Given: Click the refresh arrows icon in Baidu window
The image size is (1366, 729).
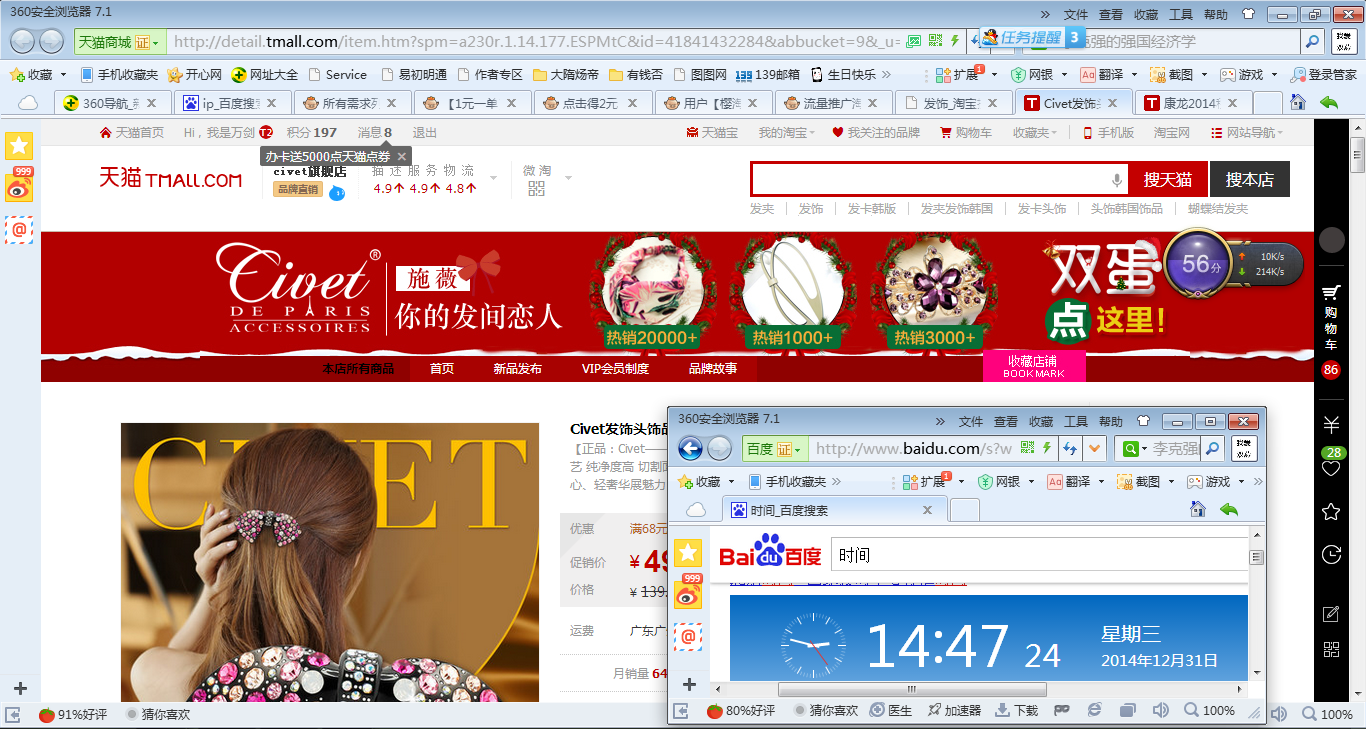Looking at the screenshot, I should coord(1070,448).
